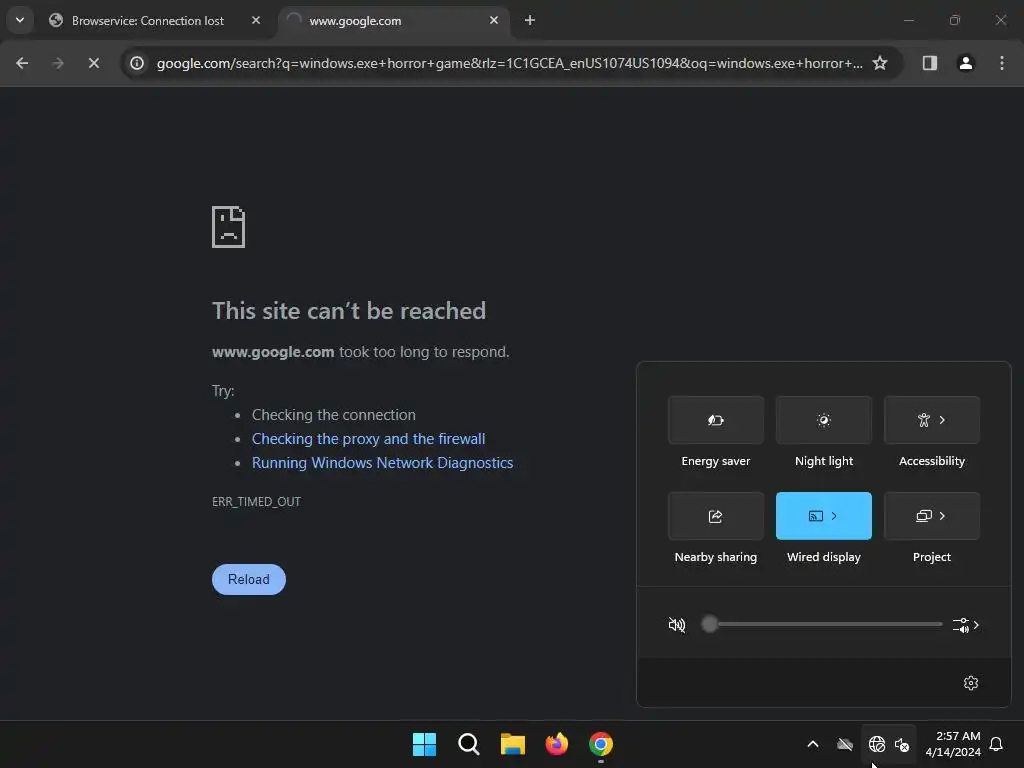This screenshot has width=1024, height=768.
Task: Restore down the Chrome window
Action: (955, 20)
